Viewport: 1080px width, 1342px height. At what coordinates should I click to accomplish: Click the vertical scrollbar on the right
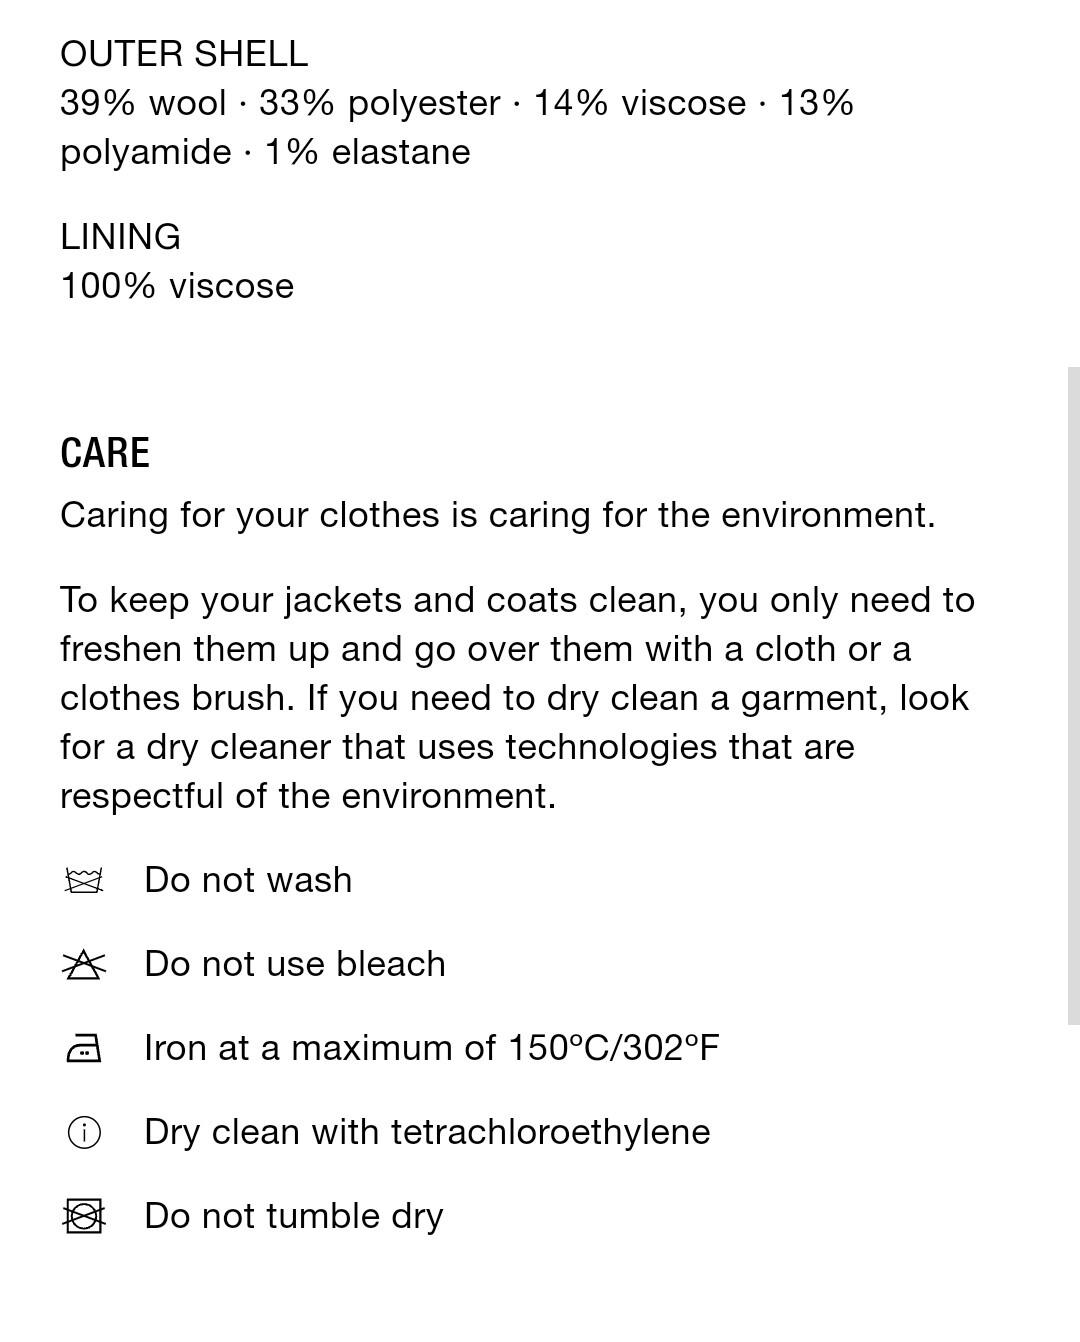click(x=1073, y=696)
